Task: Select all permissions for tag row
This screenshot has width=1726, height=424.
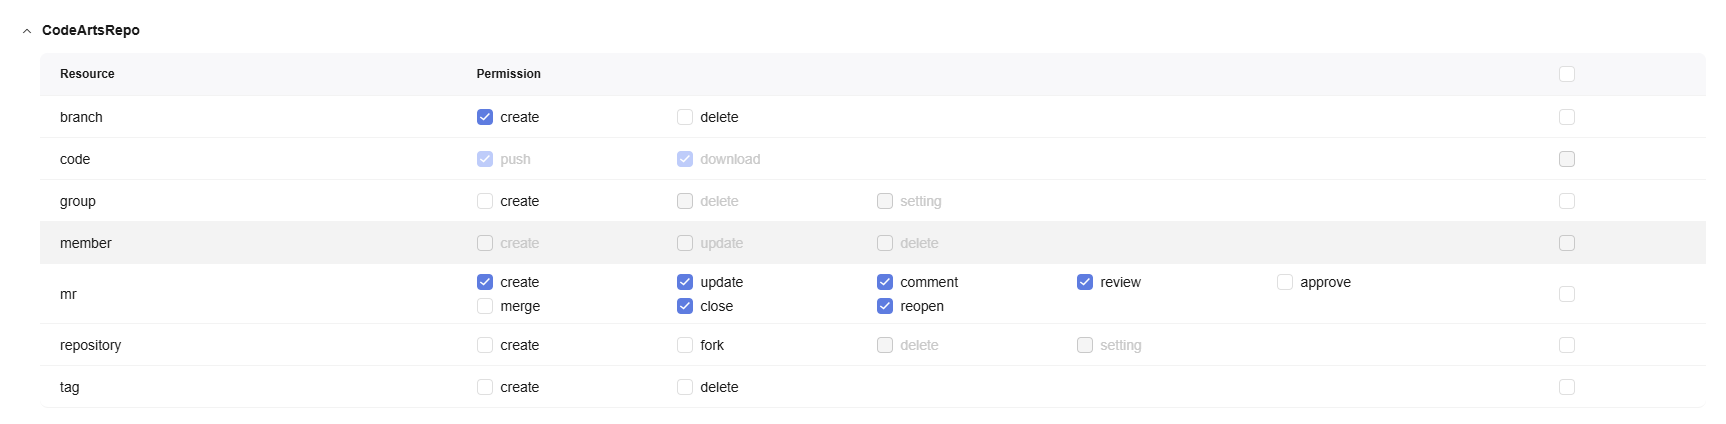Action: (x=1567, y=387)
